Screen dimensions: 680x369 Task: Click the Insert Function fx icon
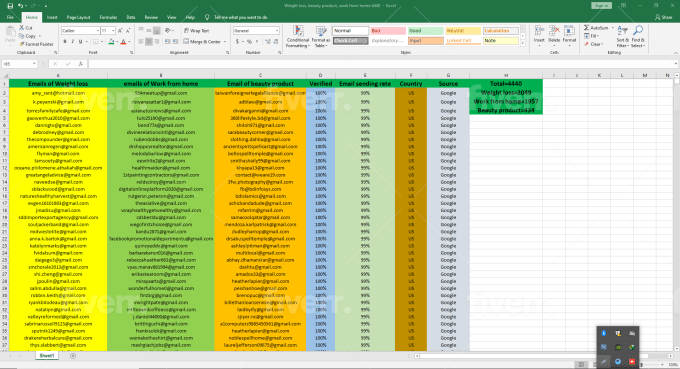tap(81, 64)
